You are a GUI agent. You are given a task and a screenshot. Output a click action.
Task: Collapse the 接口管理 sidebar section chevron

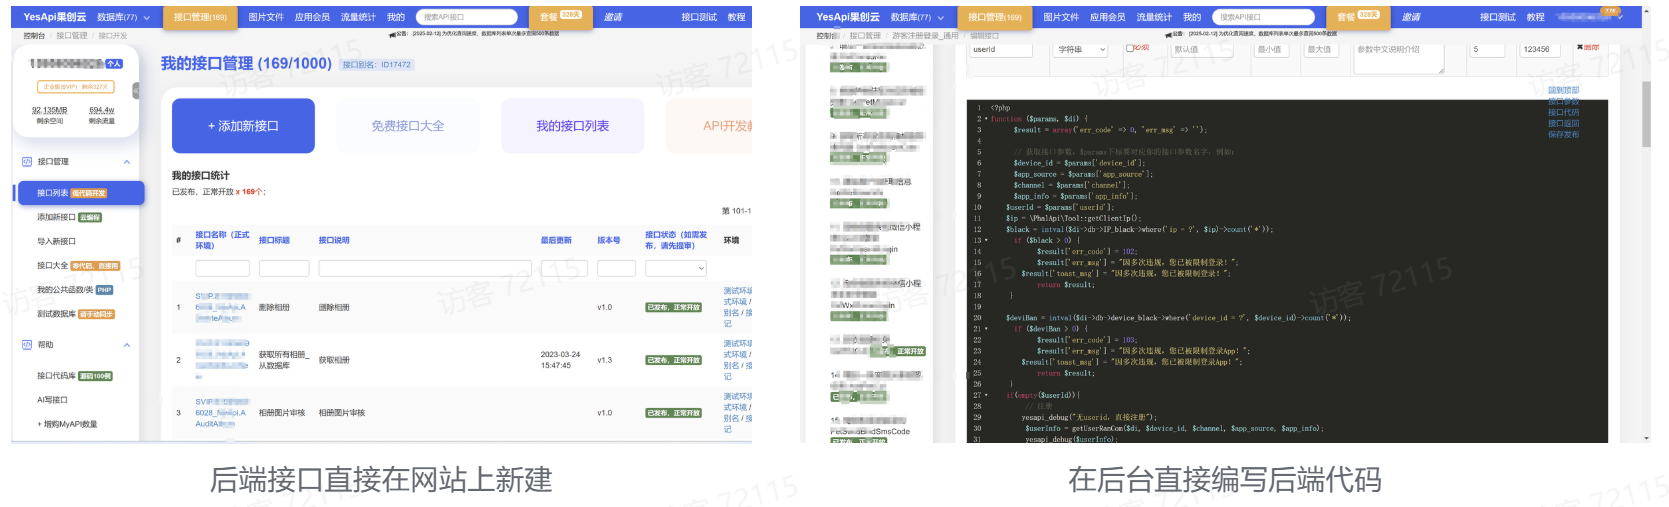(127, 162)
